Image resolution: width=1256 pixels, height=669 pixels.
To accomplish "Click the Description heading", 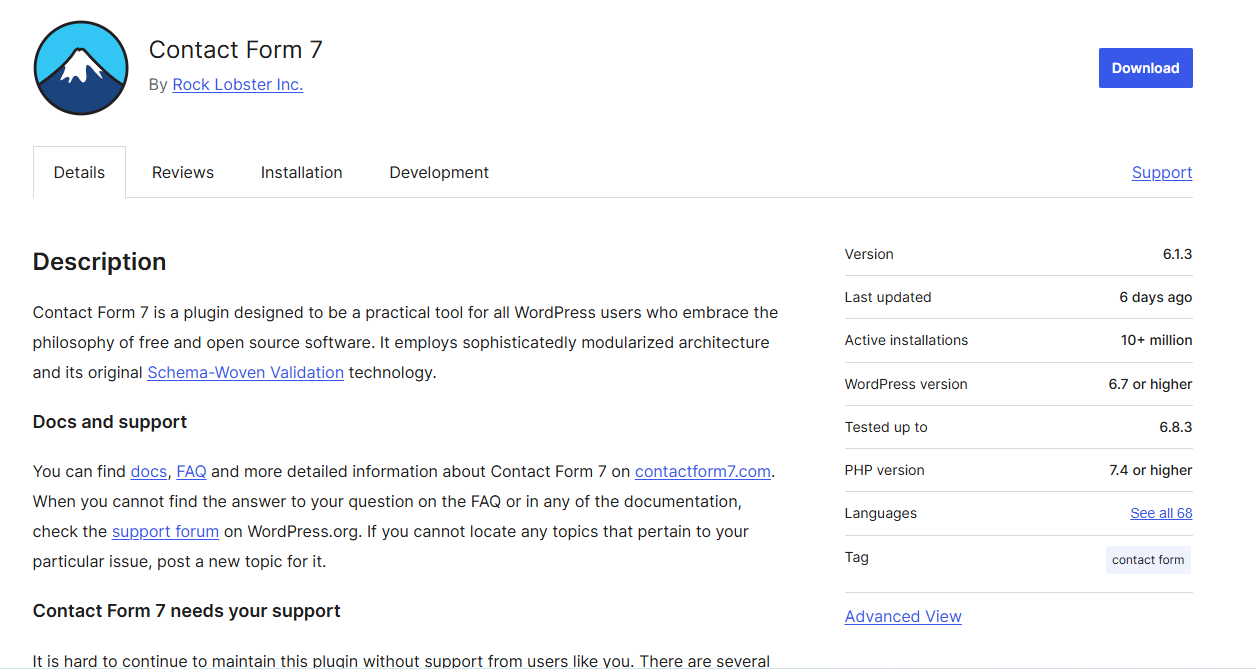I will (x=99, y=262).
